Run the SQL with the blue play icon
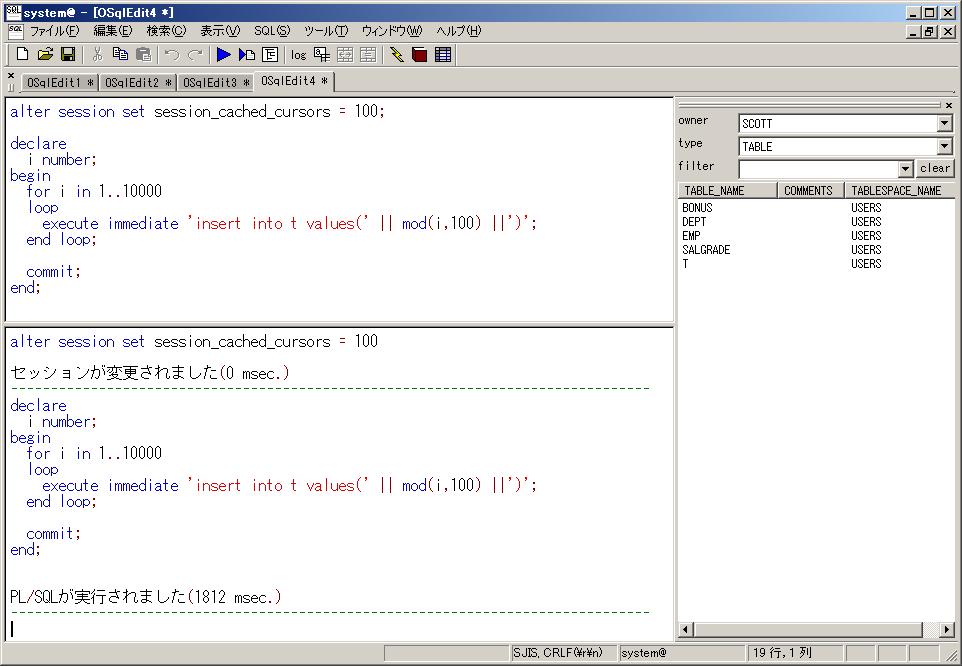The height and width of the screenshot is (666, 962). [223, 54]
